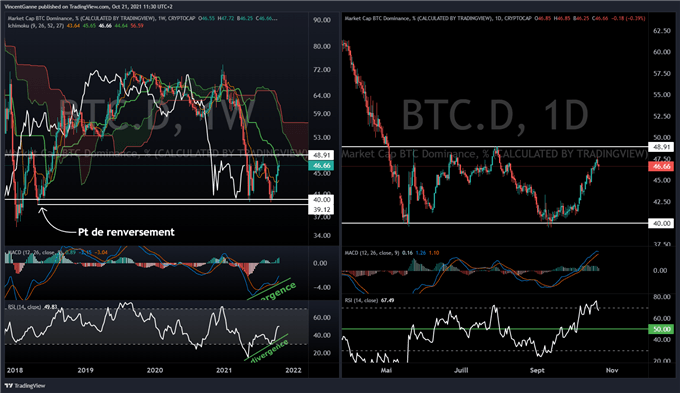Click the 59.00 price axis value
680x393 pixels.
click(x=322, y=114)
